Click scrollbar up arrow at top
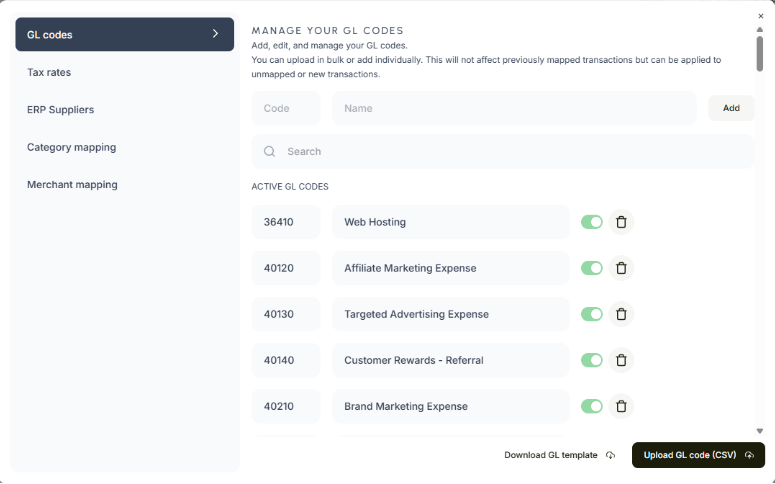This screenshot has height=484, width=775. (760, 29)
